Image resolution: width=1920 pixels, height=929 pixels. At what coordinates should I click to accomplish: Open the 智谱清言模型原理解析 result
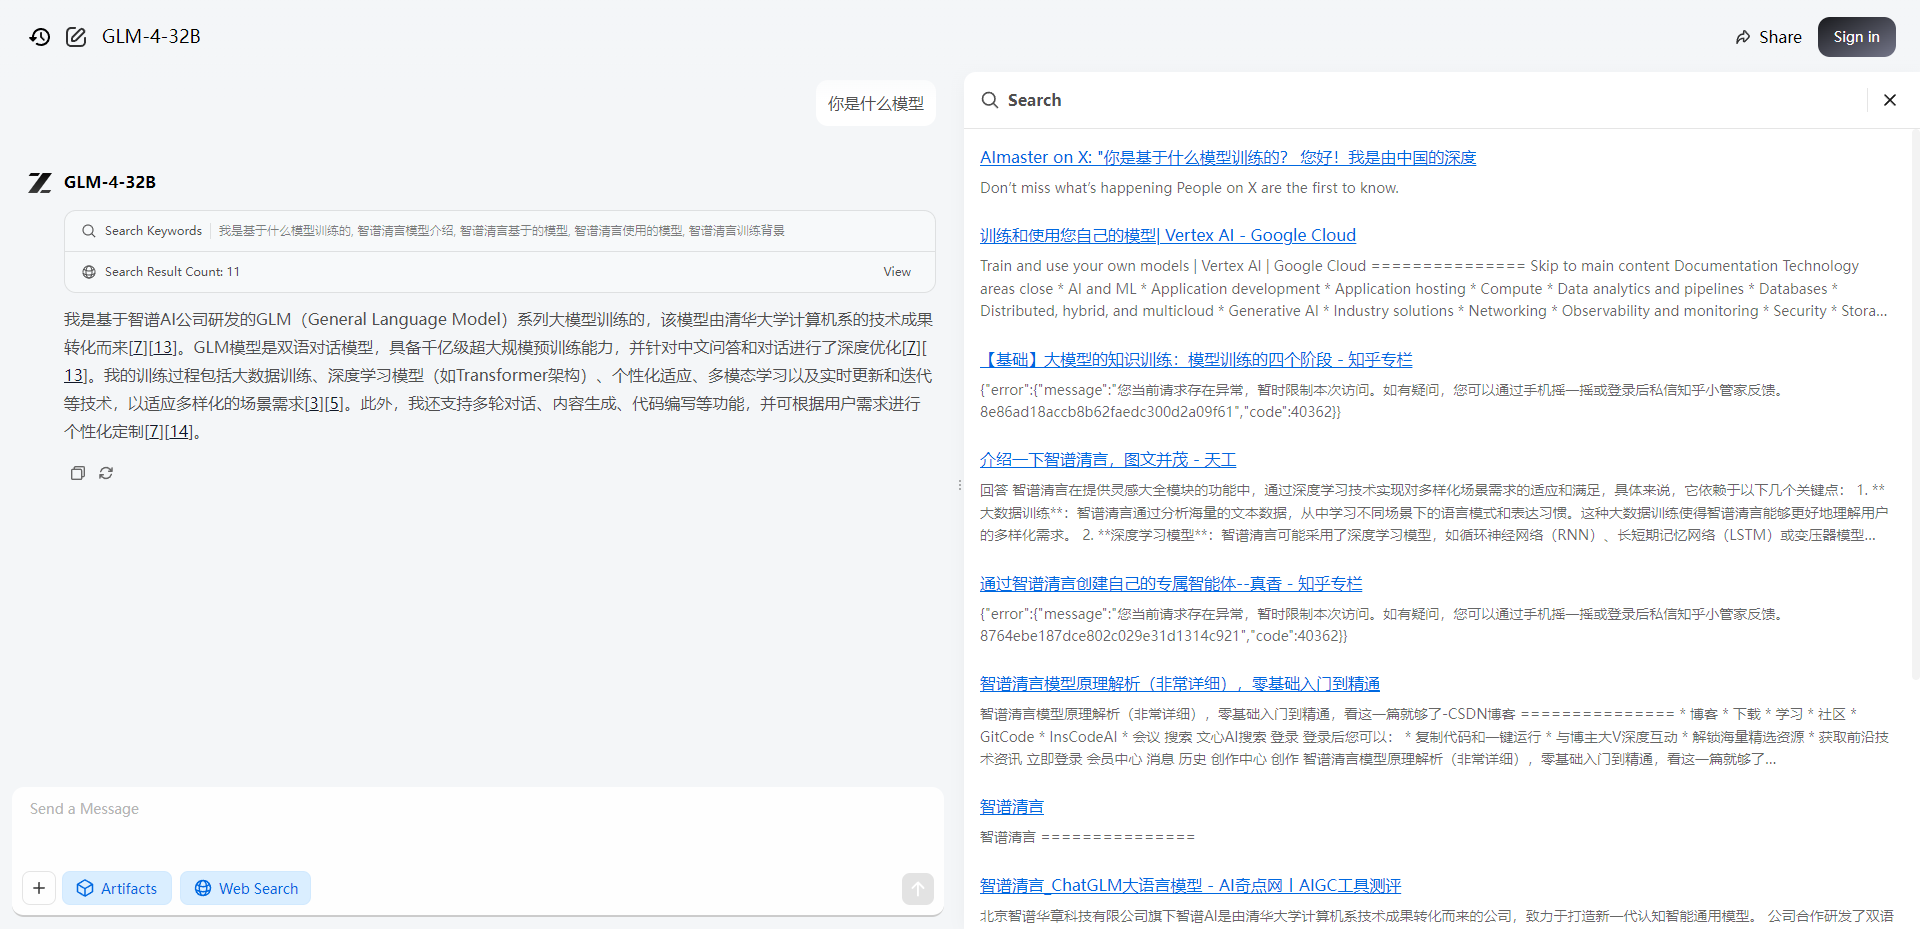(x=1180, y=684)
